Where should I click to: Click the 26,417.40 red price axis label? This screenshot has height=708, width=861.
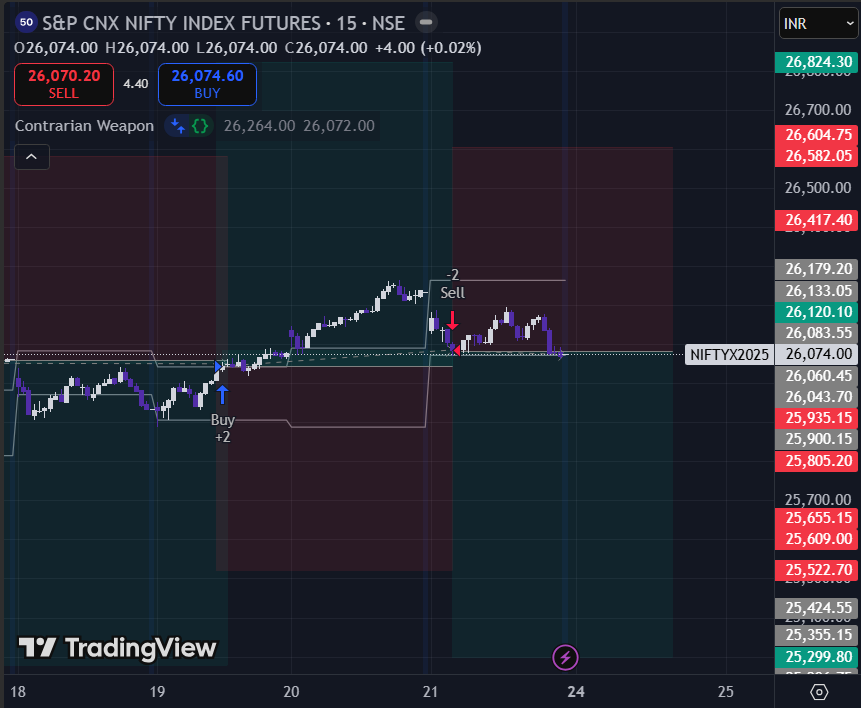(x=818, y=220)
